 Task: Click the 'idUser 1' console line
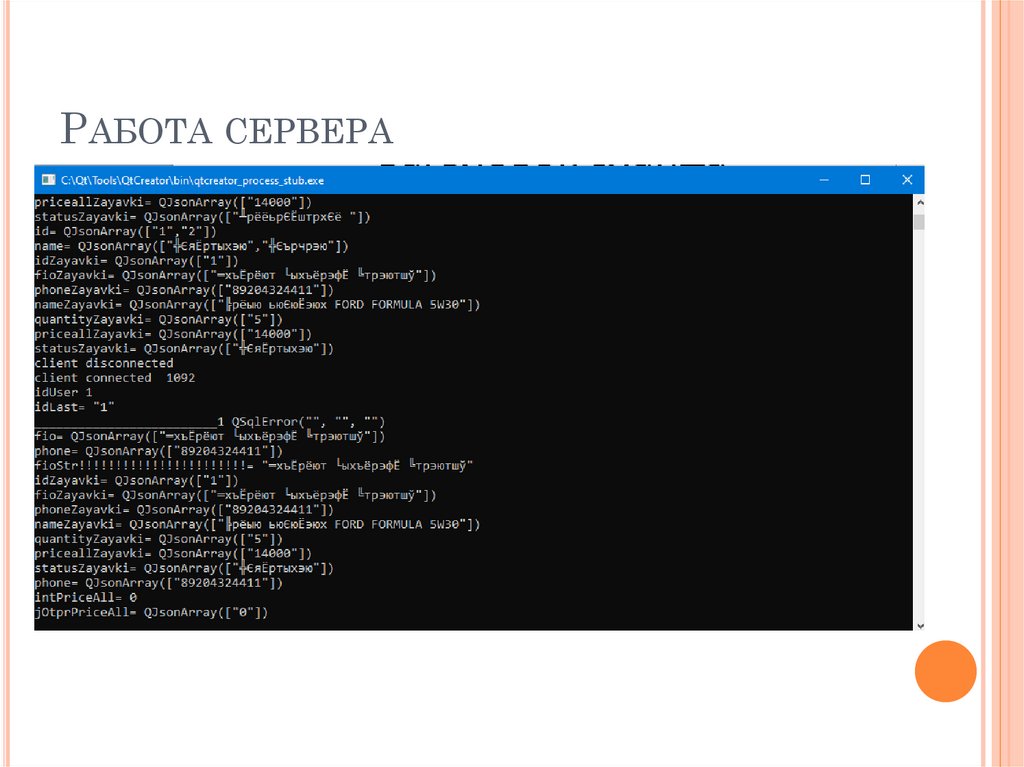tap(63, 393)
